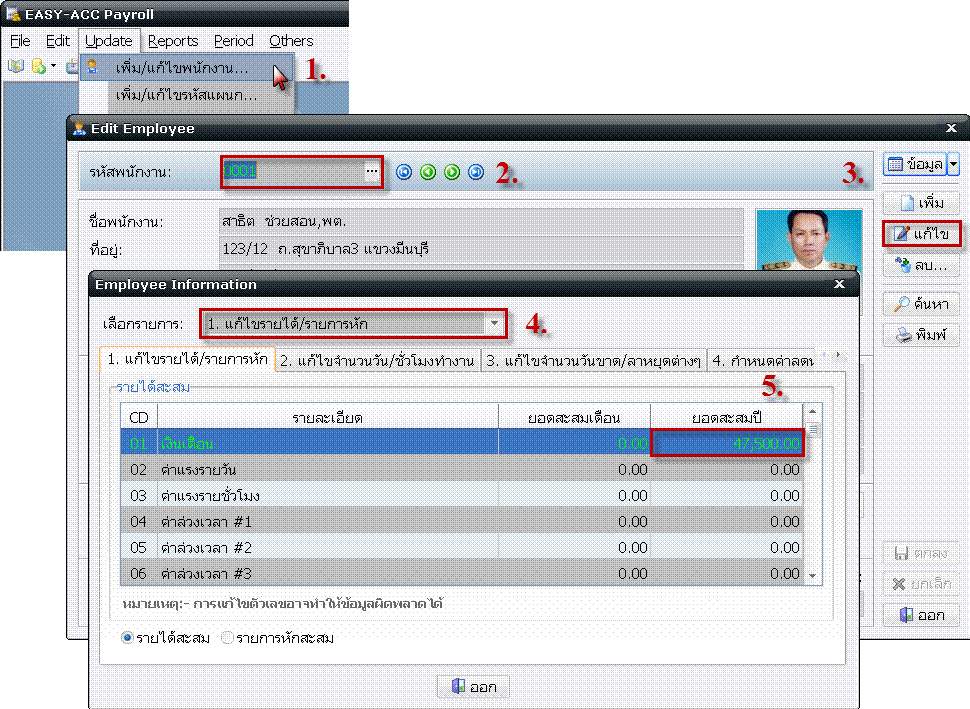970x709 pixels.
Task: Open the ข้อมูล button dropdown arrow
Action: tap(953, 164)
